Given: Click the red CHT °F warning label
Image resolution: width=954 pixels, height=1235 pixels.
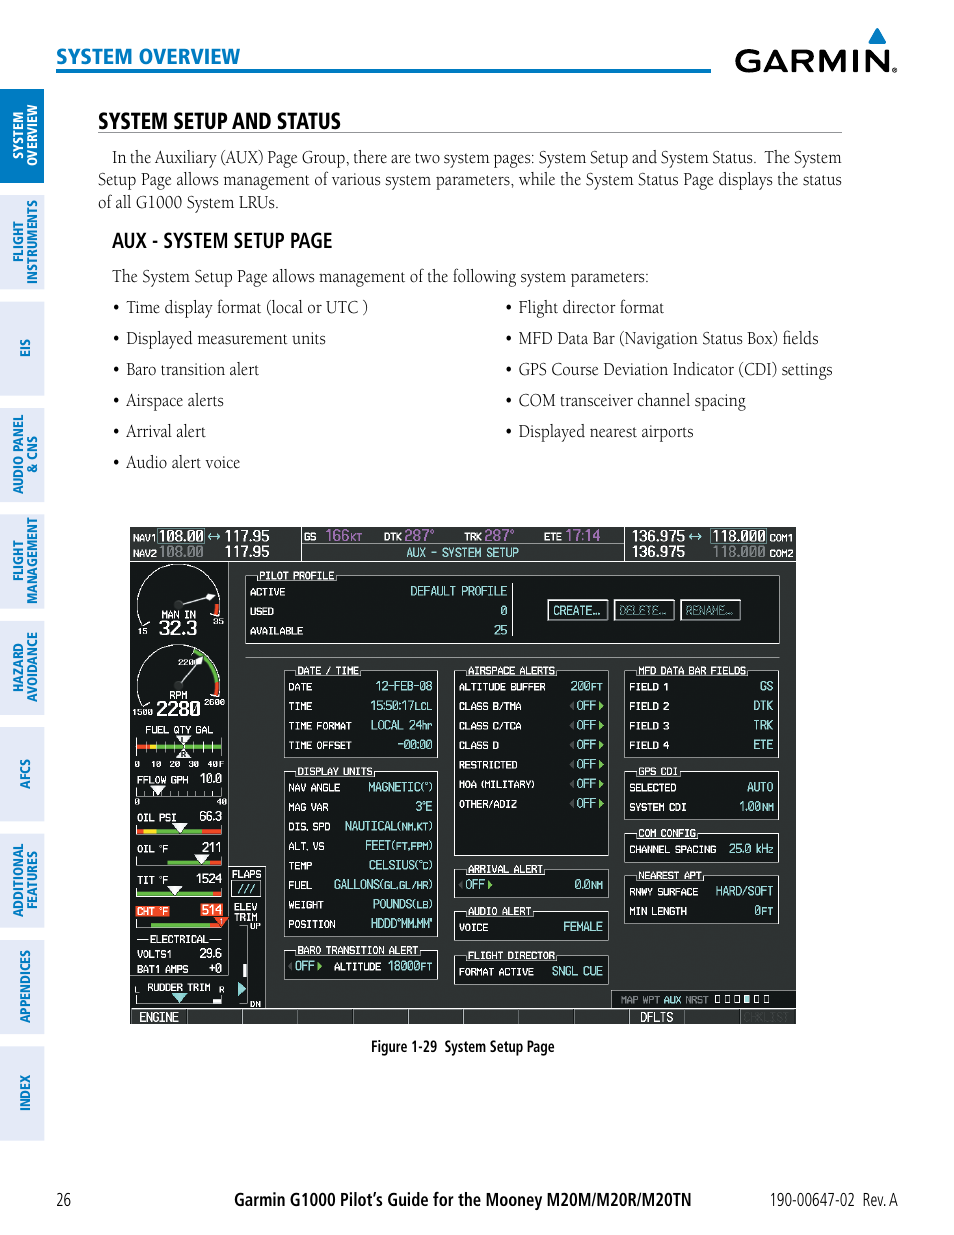Looking at the screenshot, I should [x=153, y=911].
